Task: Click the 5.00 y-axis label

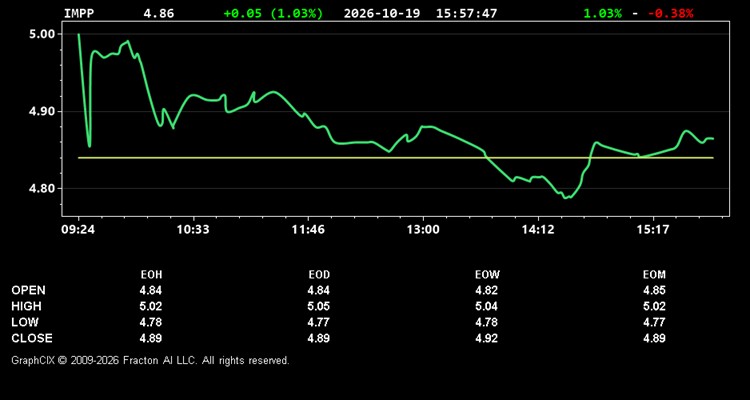Action: click(43, 34)
